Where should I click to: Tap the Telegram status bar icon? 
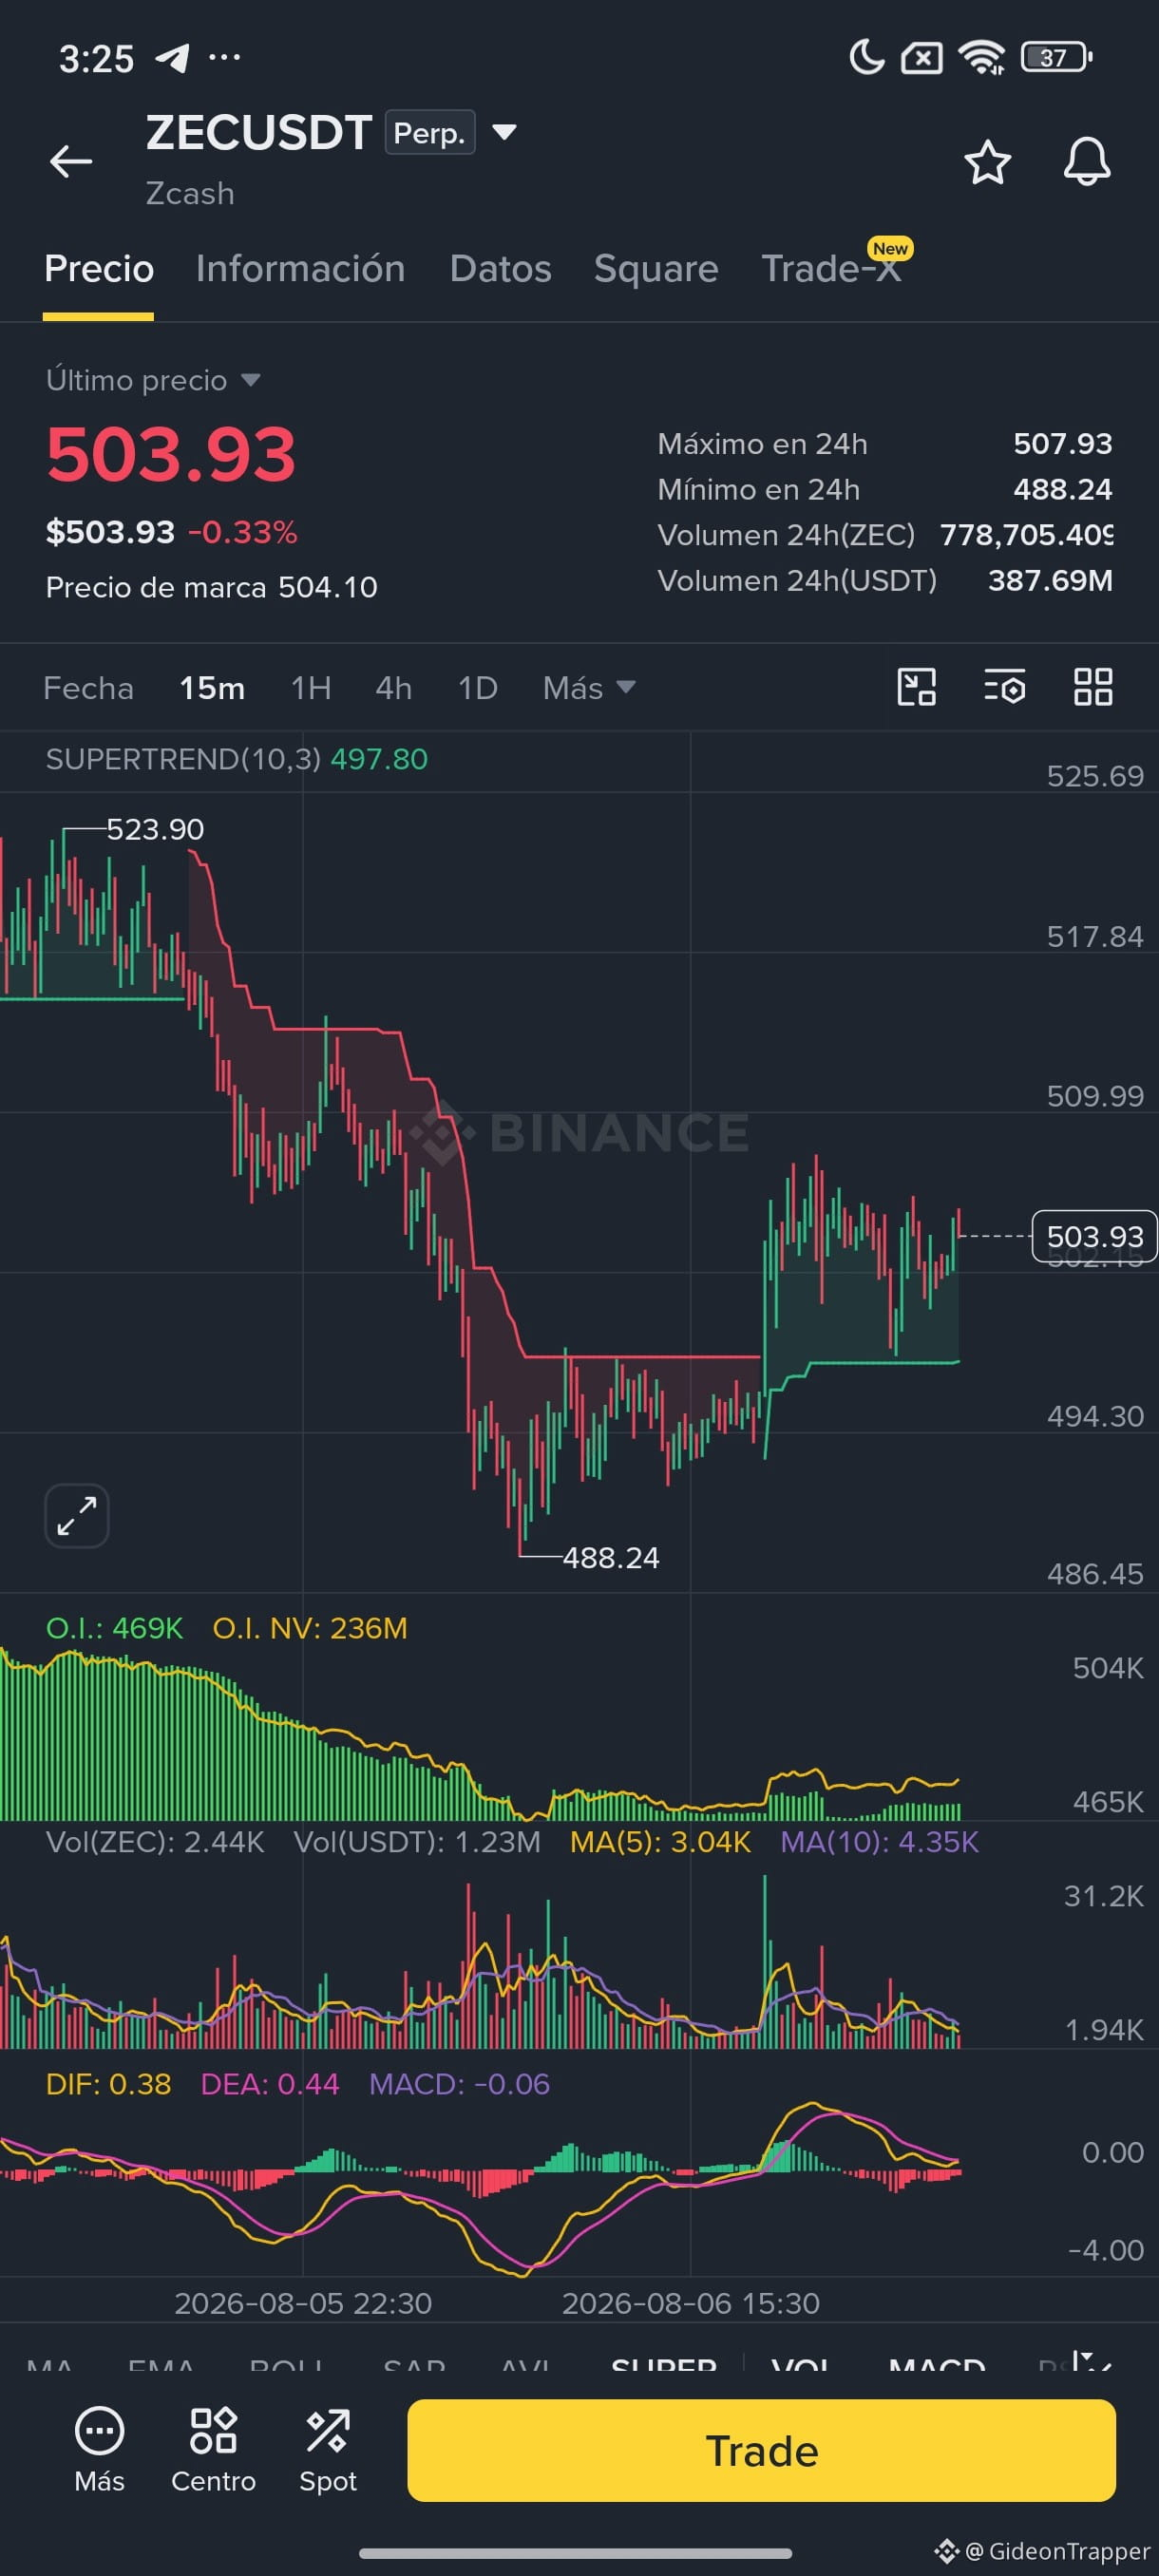pos(172,58)
